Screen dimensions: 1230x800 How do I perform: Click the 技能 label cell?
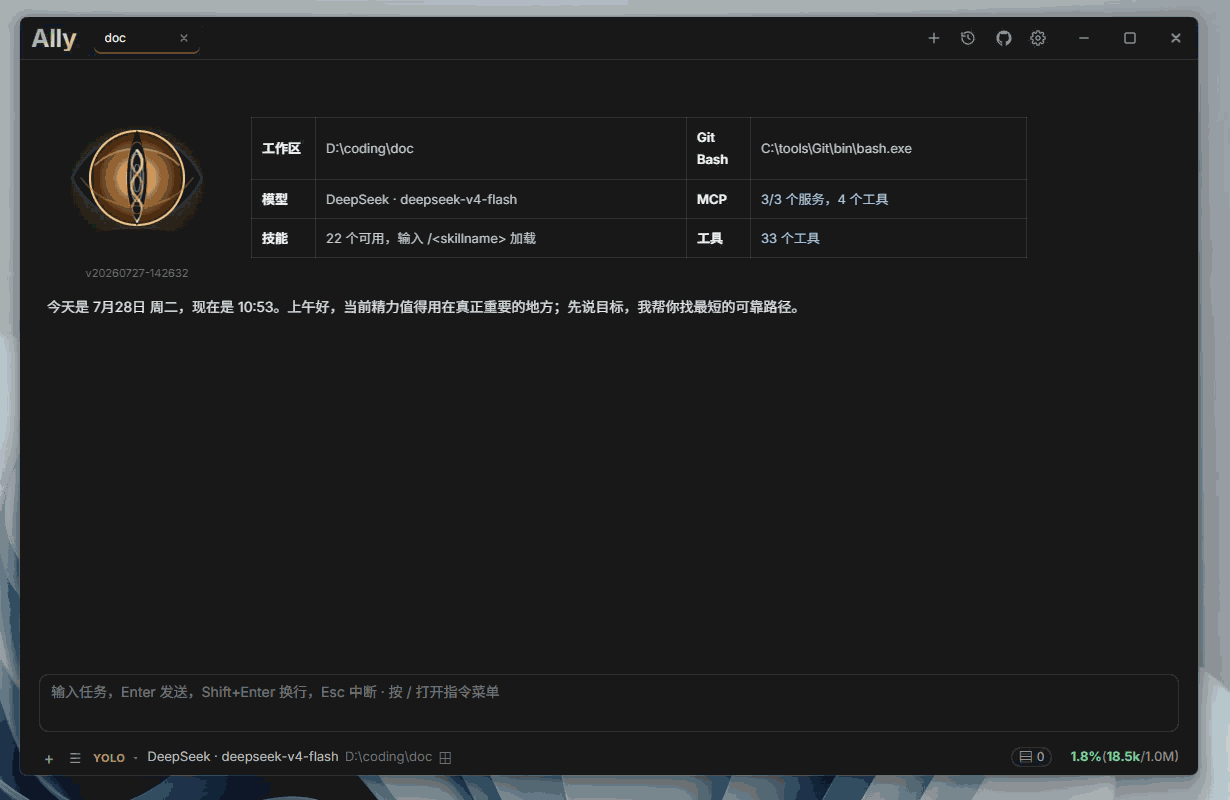pos(283,238)
